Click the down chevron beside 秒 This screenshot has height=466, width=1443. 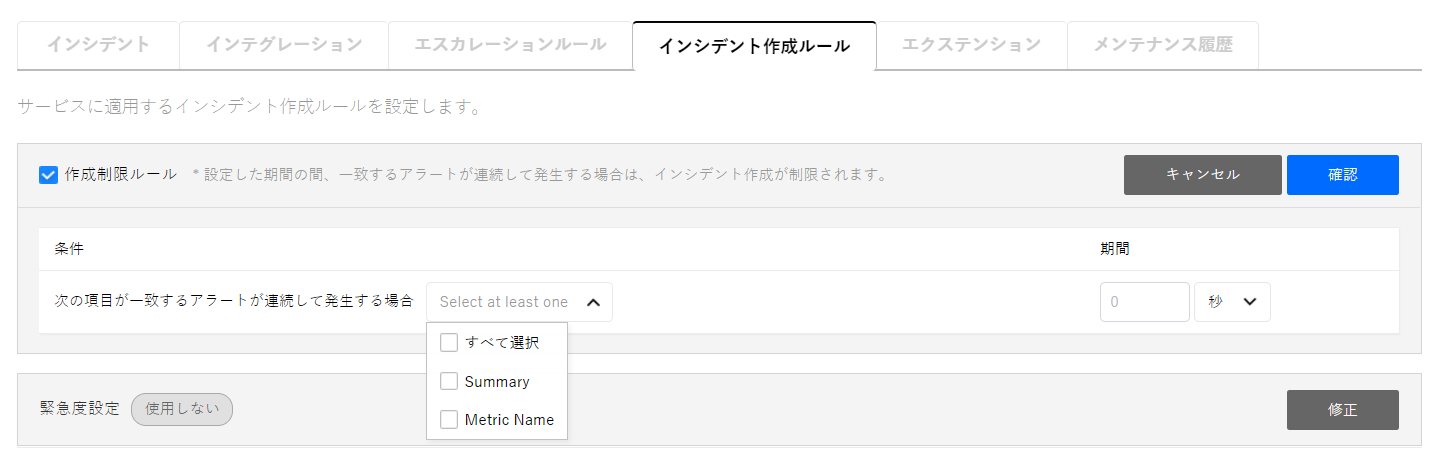[1249, 302]
